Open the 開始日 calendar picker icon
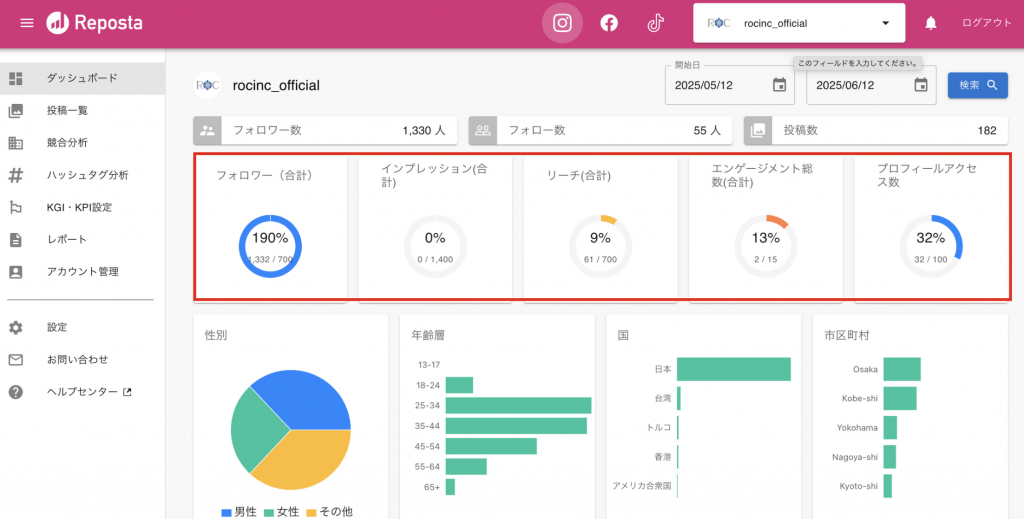1024x519 pixels. [779, 85]
